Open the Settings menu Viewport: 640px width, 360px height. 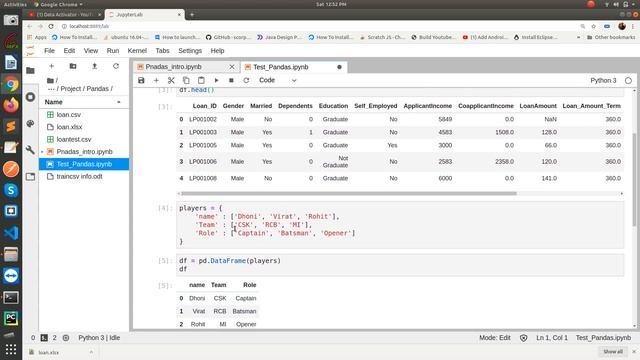point(190,51)
